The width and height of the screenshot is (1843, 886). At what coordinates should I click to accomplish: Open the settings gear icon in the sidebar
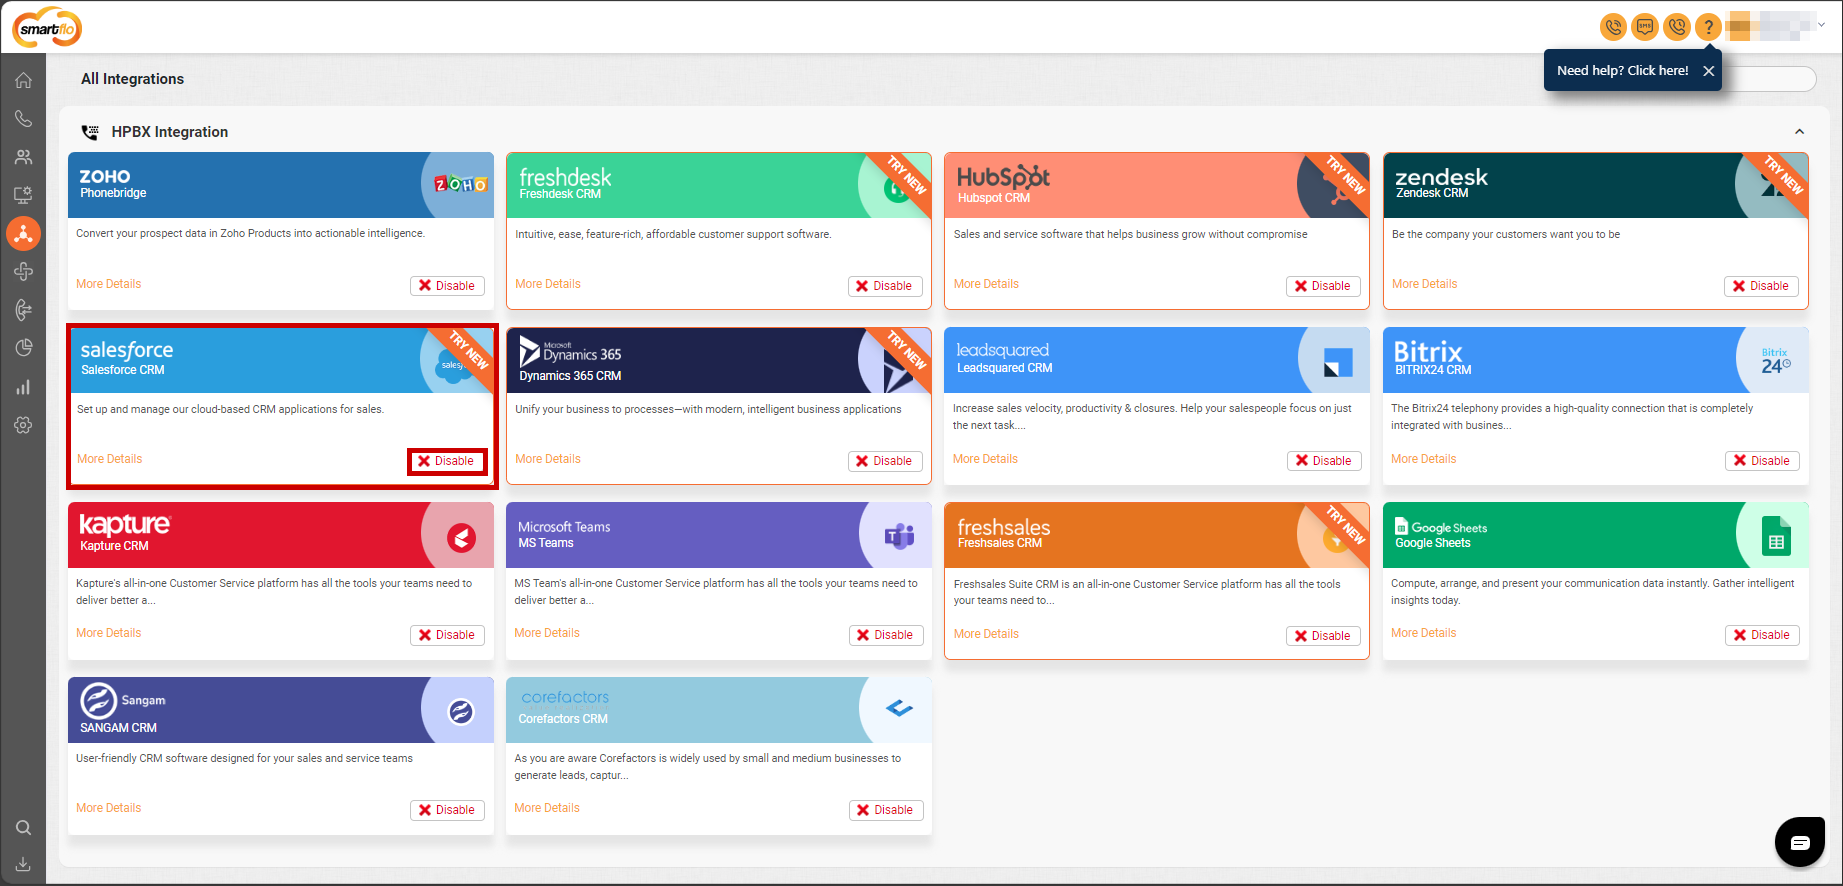23,425
